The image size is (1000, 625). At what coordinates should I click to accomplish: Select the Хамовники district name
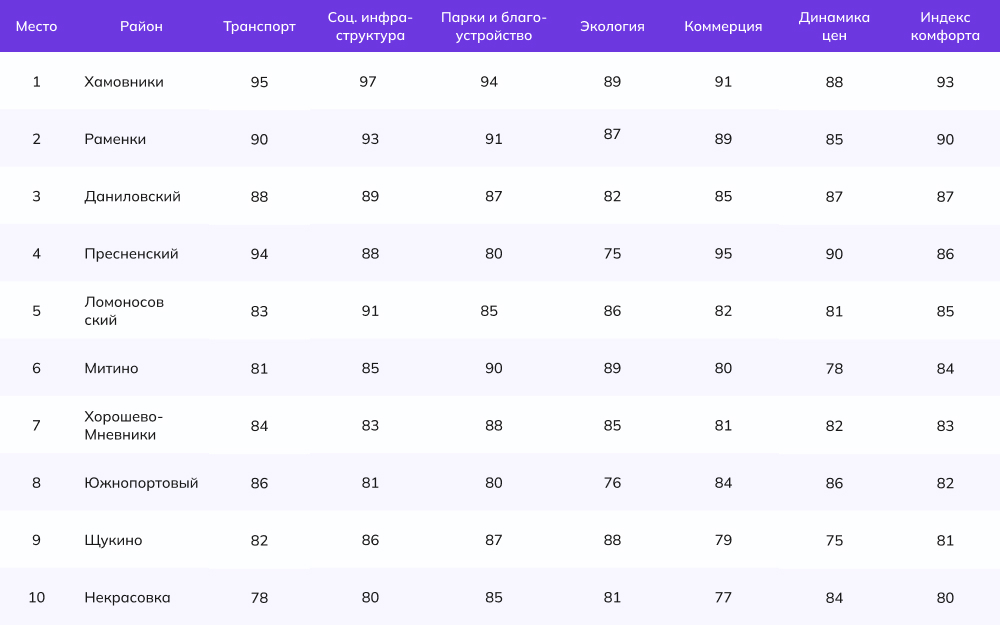(x=124, y=82)
